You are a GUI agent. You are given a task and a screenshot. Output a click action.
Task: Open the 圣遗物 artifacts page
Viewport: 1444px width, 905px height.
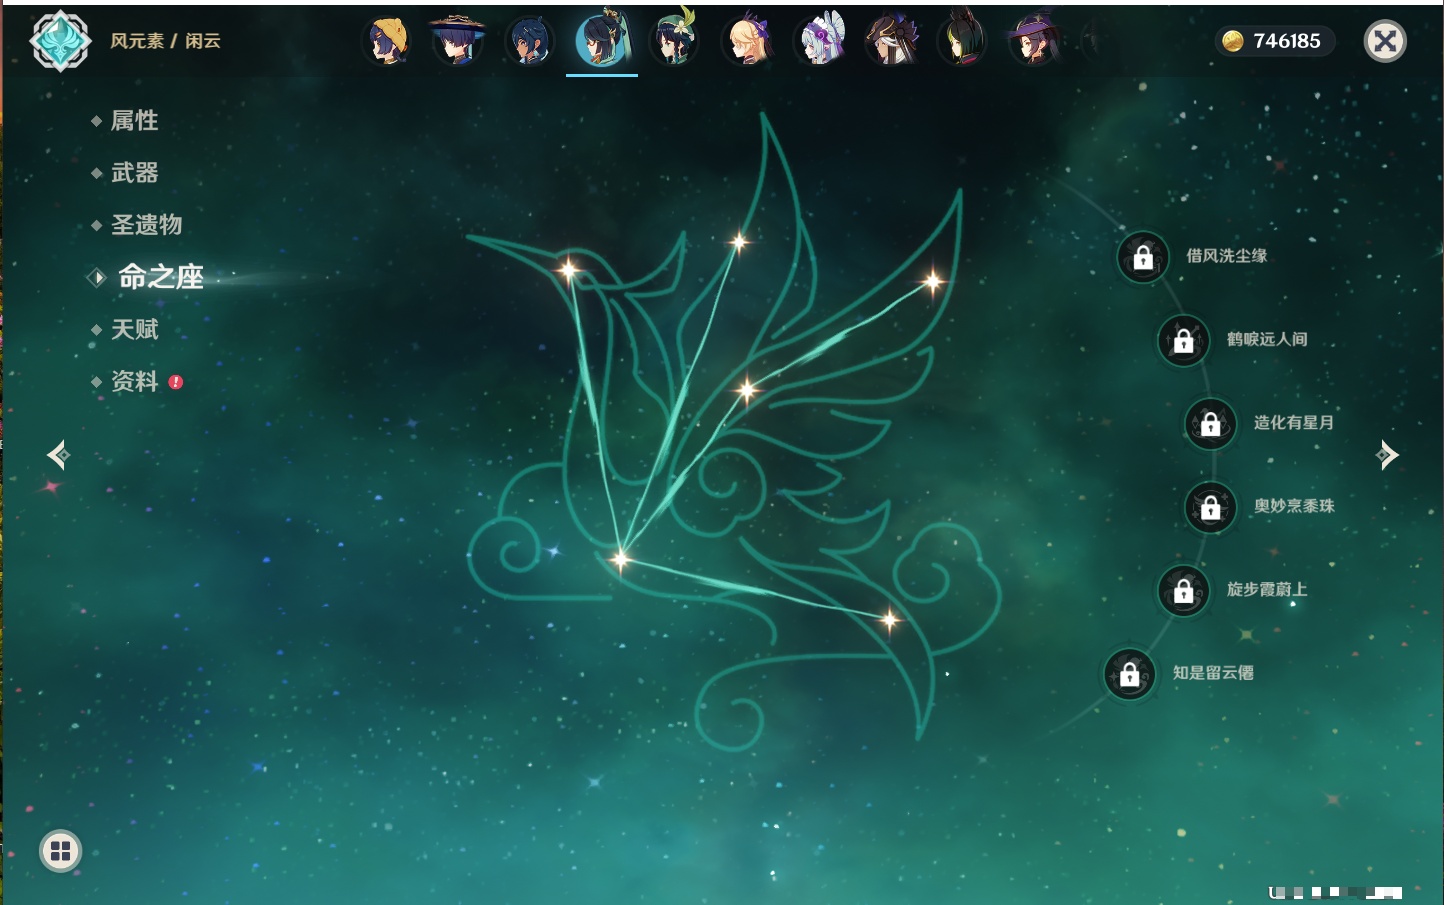146,225
